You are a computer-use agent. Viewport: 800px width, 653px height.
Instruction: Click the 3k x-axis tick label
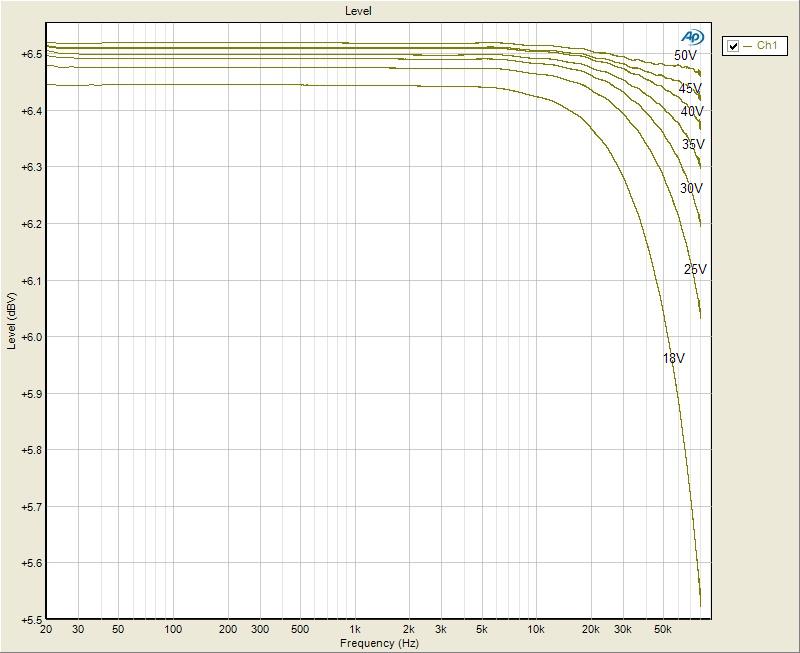tap(441, 630)
